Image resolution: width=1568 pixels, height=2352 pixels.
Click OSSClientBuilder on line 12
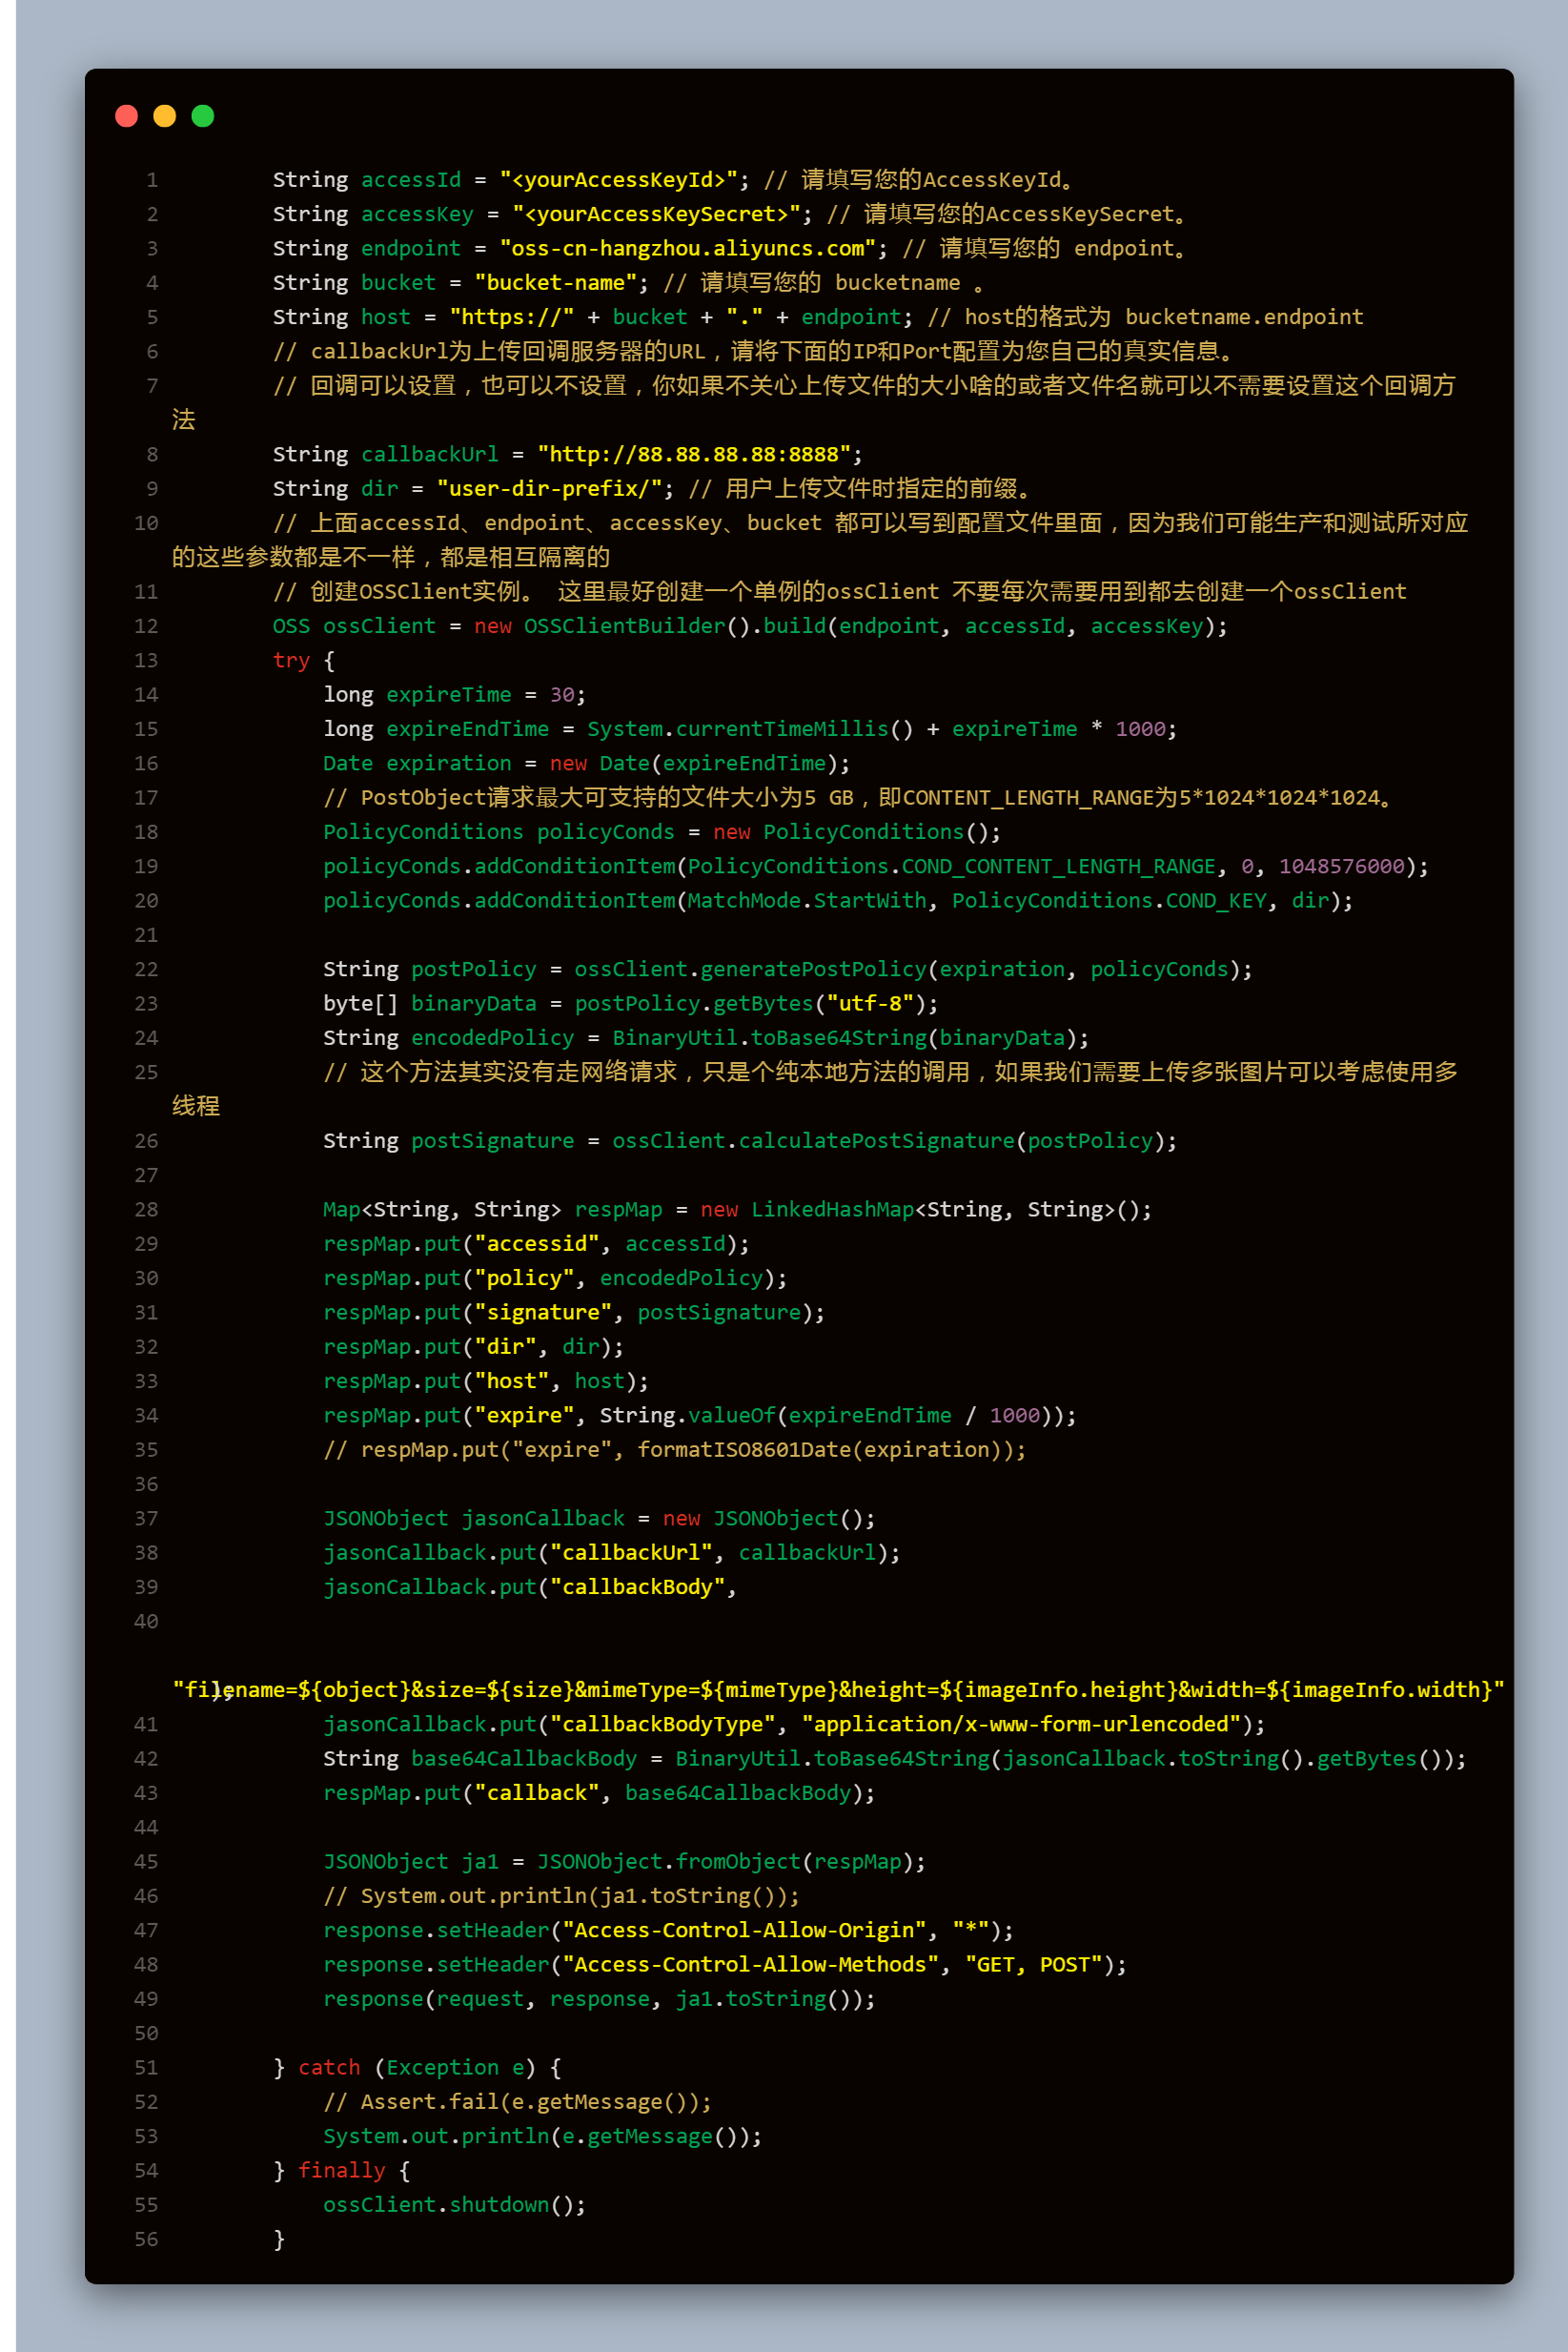[624, 626]
